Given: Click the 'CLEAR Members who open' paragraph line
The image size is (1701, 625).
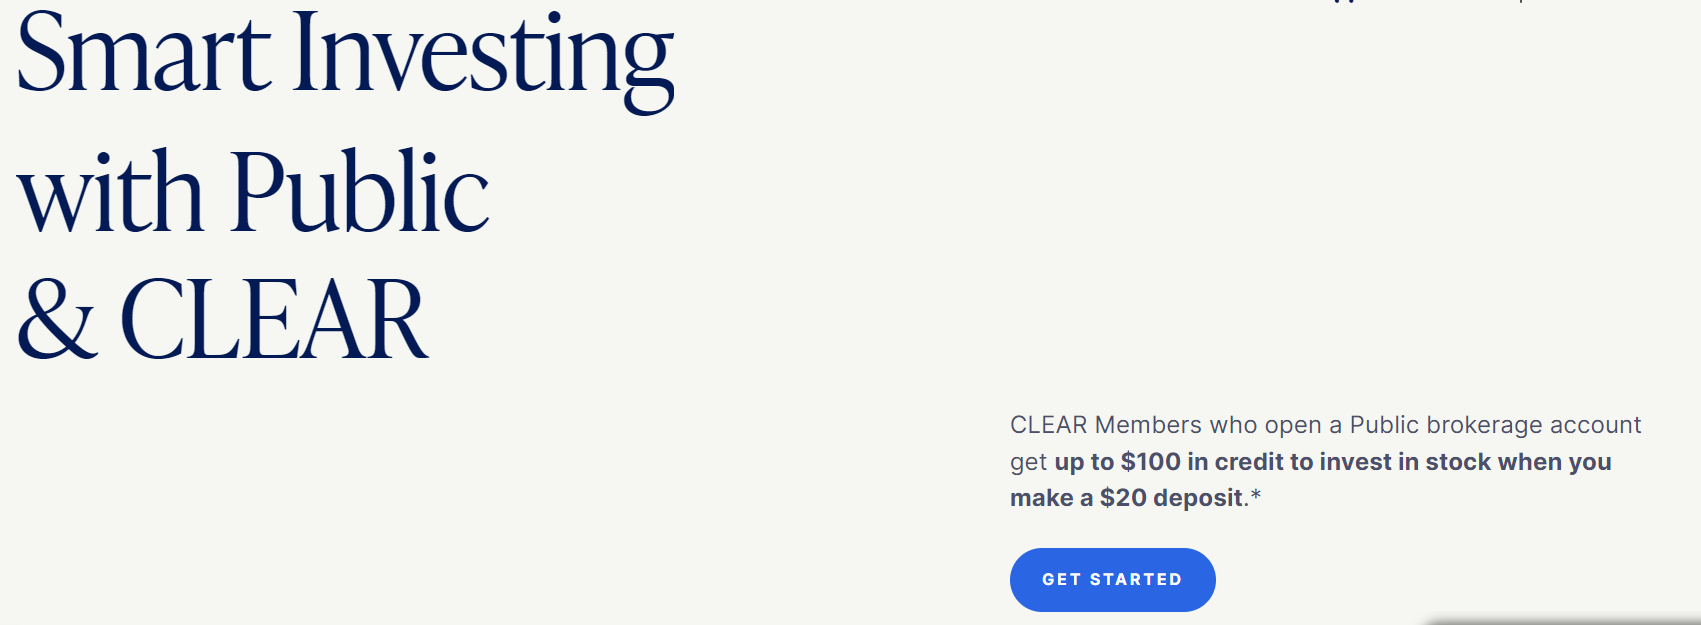Looking at the screenshot, I should [1325, 425].
